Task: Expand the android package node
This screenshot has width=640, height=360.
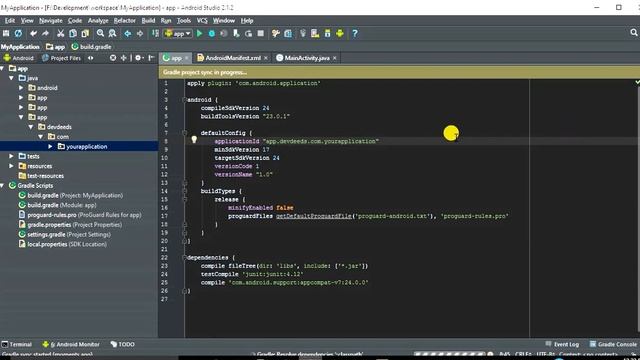Action: (21, 88)
